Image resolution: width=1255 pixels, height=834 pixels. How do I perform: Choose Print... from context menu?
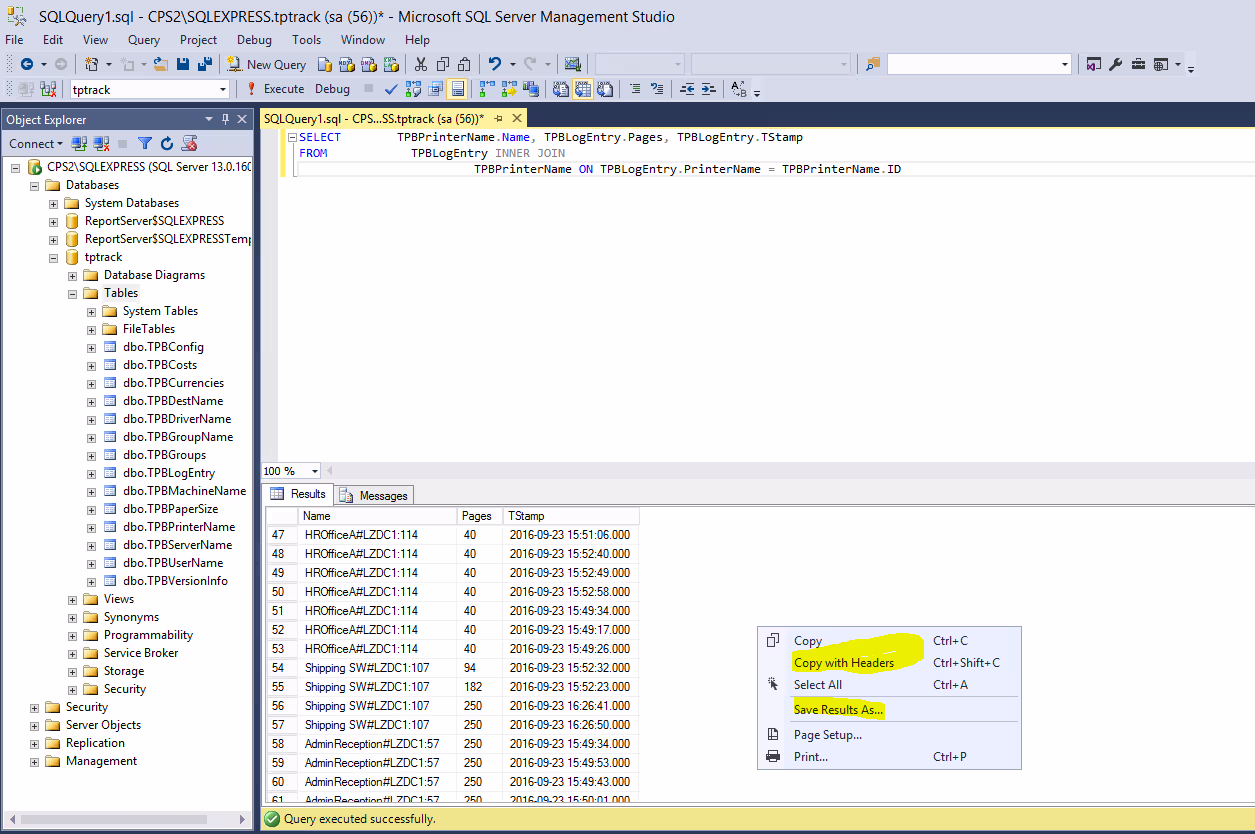tap(811, 757)
